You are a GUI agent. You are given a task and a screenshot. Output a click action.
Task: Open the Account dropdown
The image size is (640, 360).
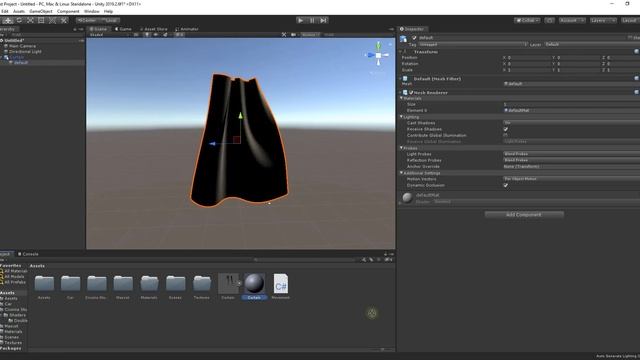[572, 20]
